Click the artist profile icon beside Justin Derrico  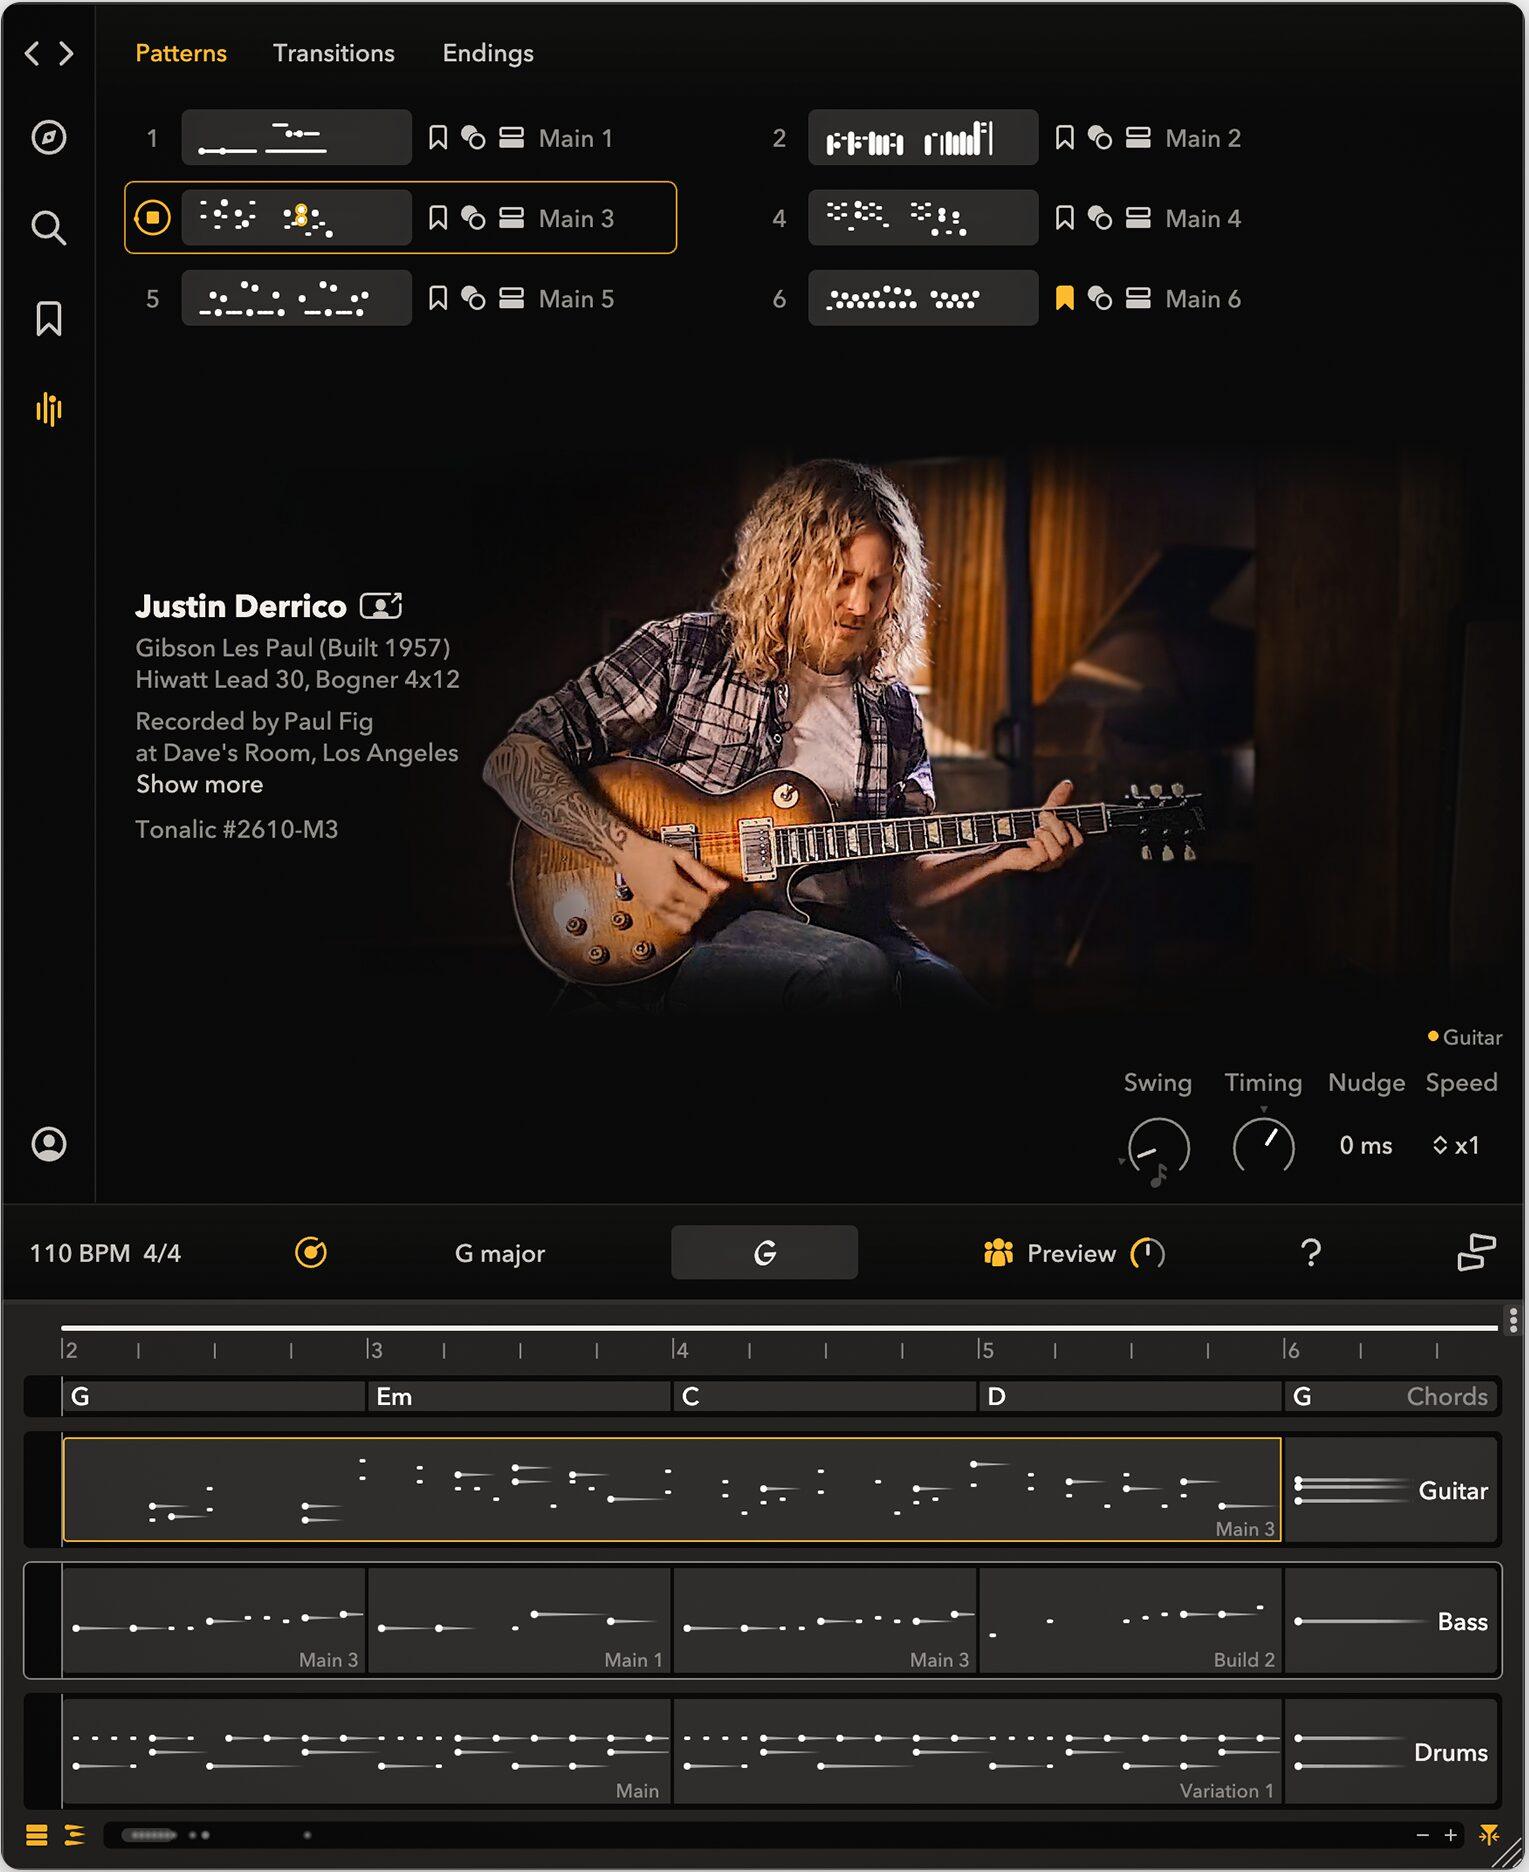point(381,606)
